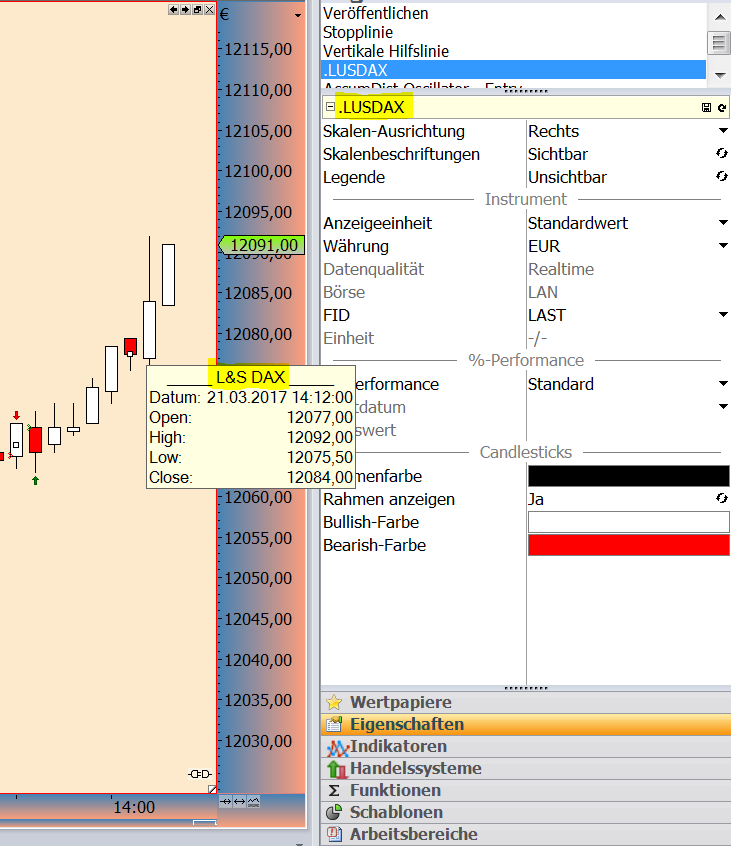Click the Börse label
The width and height of the screenshot is (731, 846).
tap(344, 292)
